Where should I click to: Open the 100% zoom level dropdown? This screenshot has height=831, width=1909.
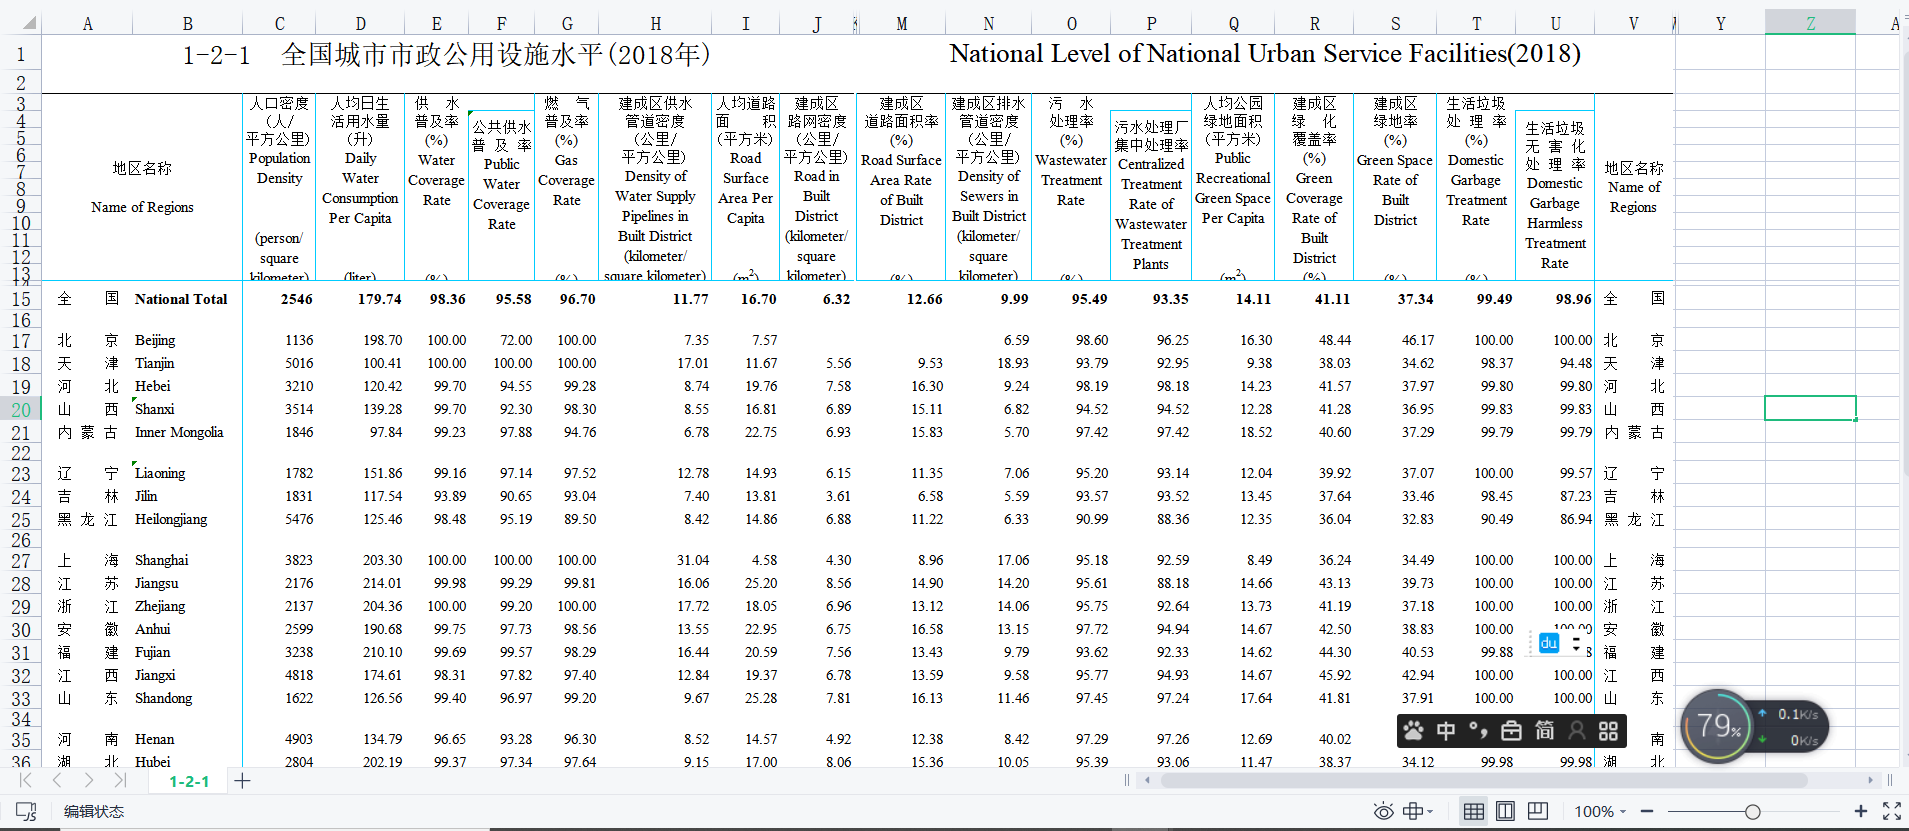(x=1600, y=811)
